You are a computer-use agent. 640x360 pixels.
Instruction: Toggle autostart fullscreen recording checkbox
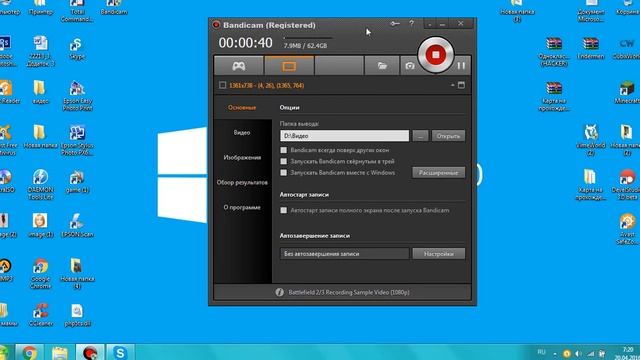point(284,210)
